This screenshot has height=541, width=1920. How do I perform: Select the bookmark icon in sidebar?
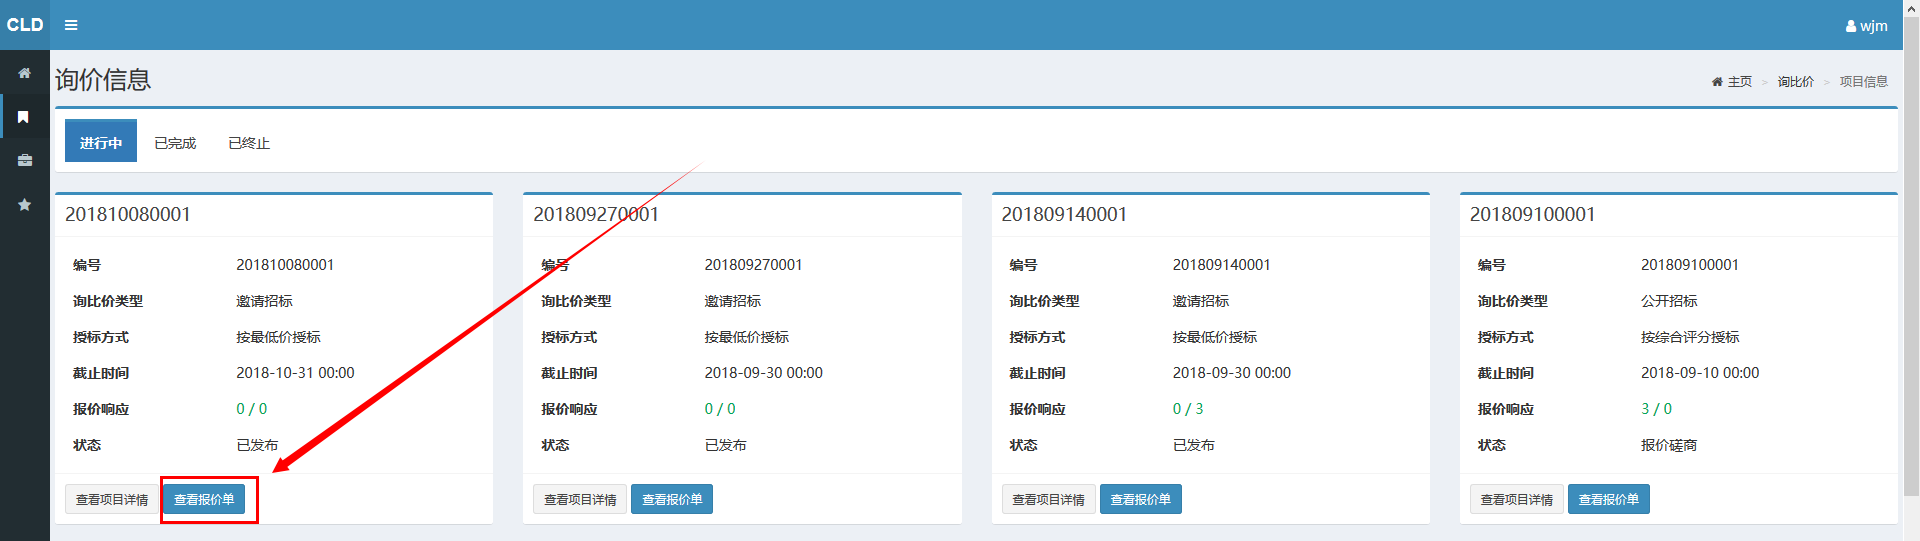coord(24,117)
